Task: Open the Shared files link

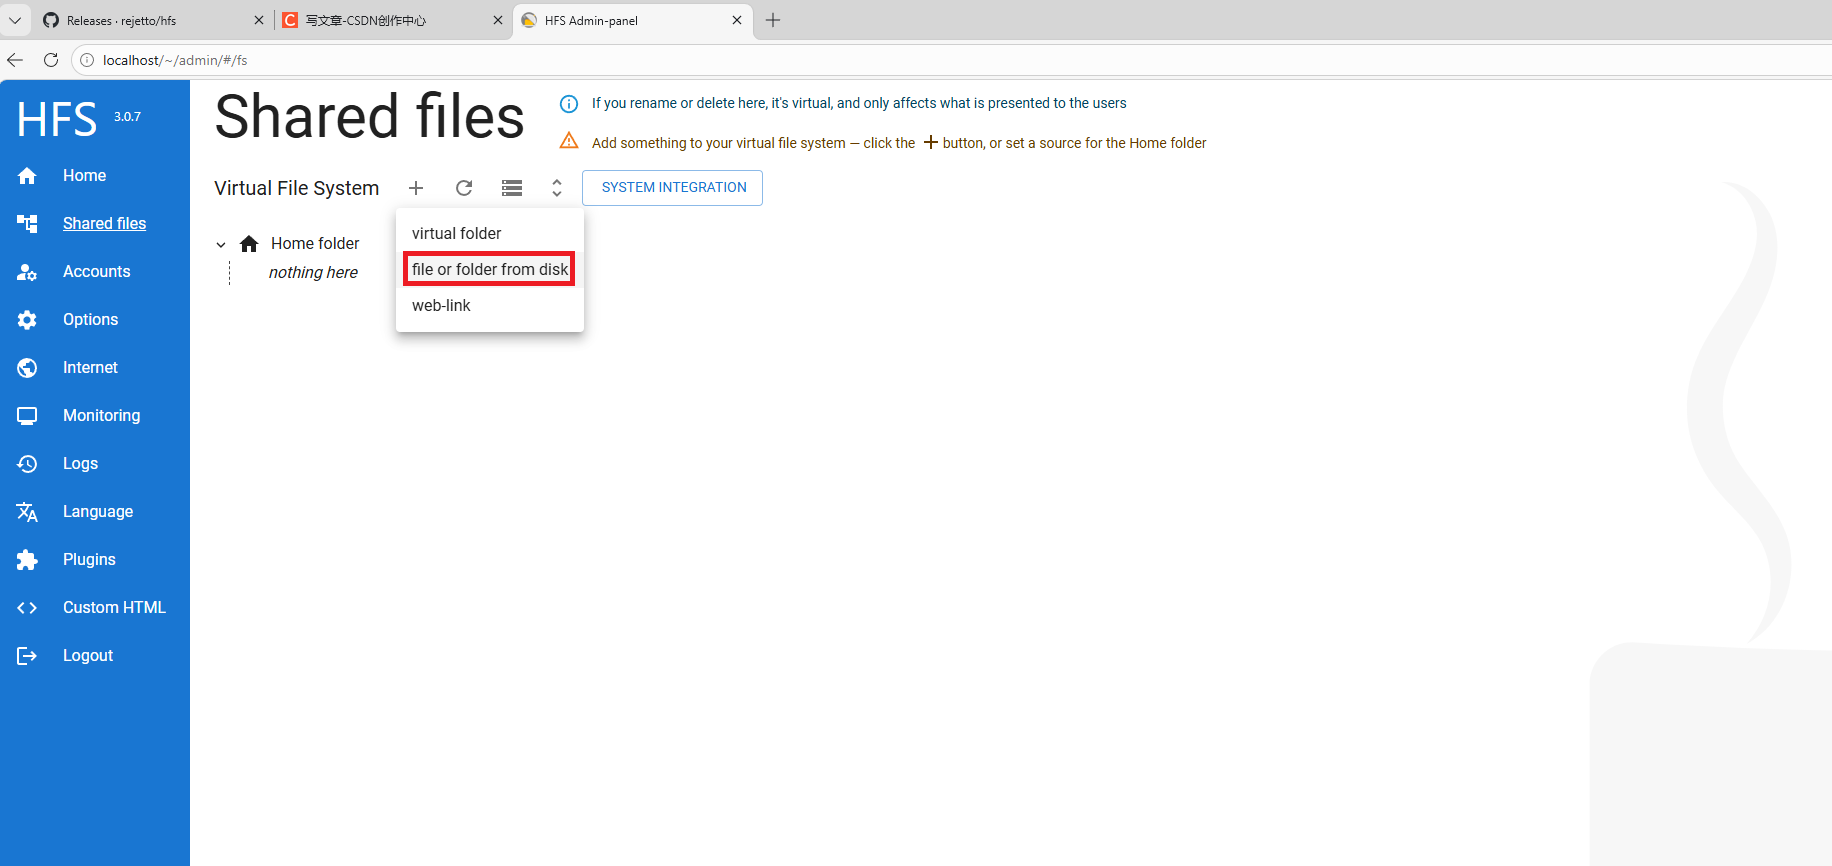Action: [104, 224]
